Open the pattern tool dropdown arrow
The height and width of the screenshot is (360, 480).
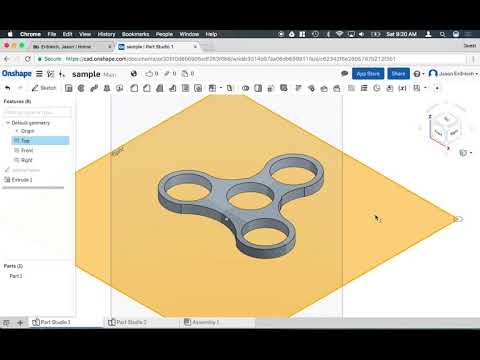coord(221,88)
